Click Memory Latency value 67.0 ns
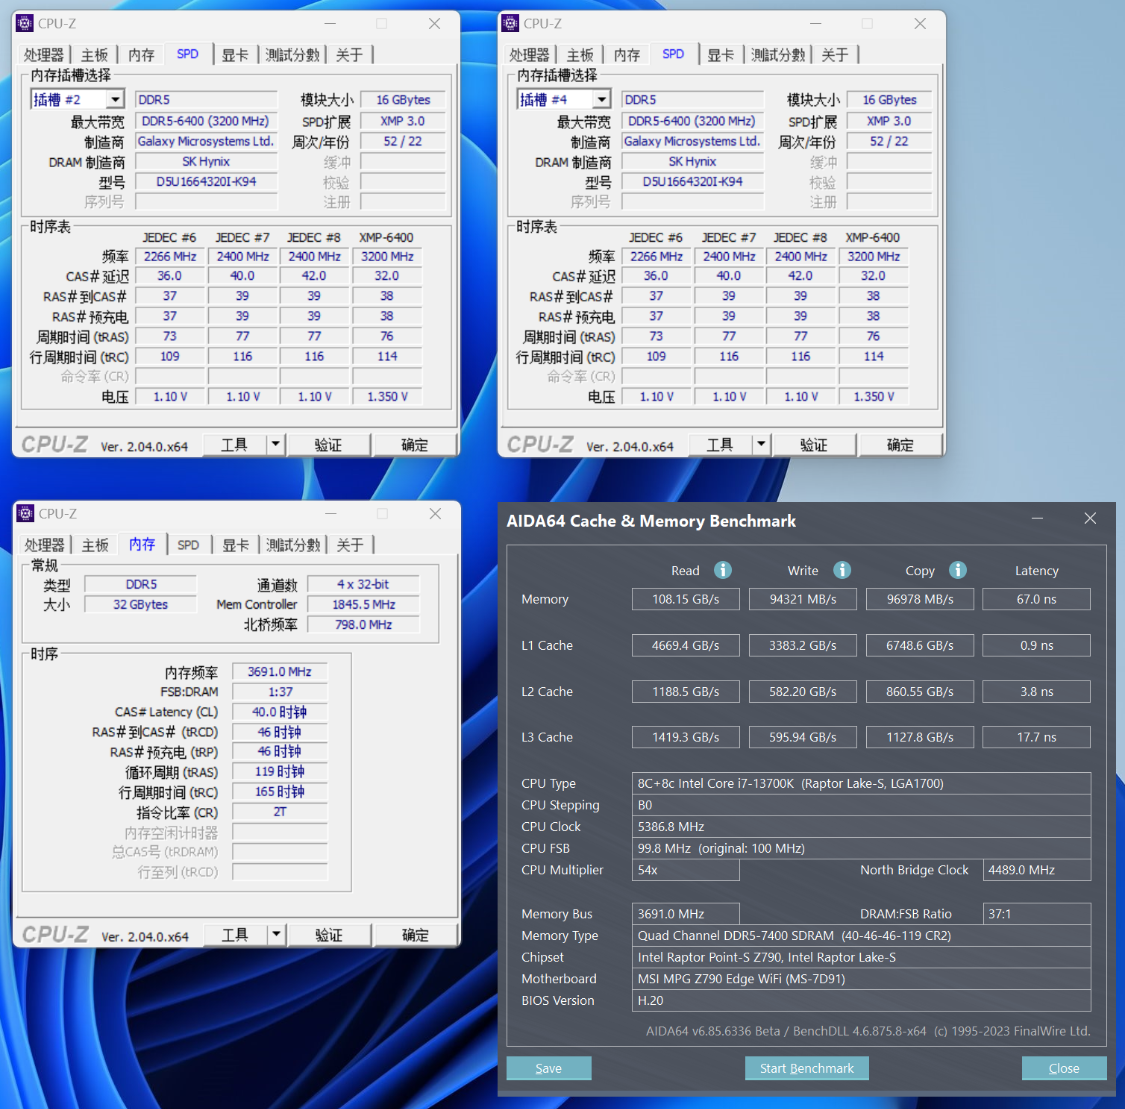1125x1109 pixels. click(1037, 599)
